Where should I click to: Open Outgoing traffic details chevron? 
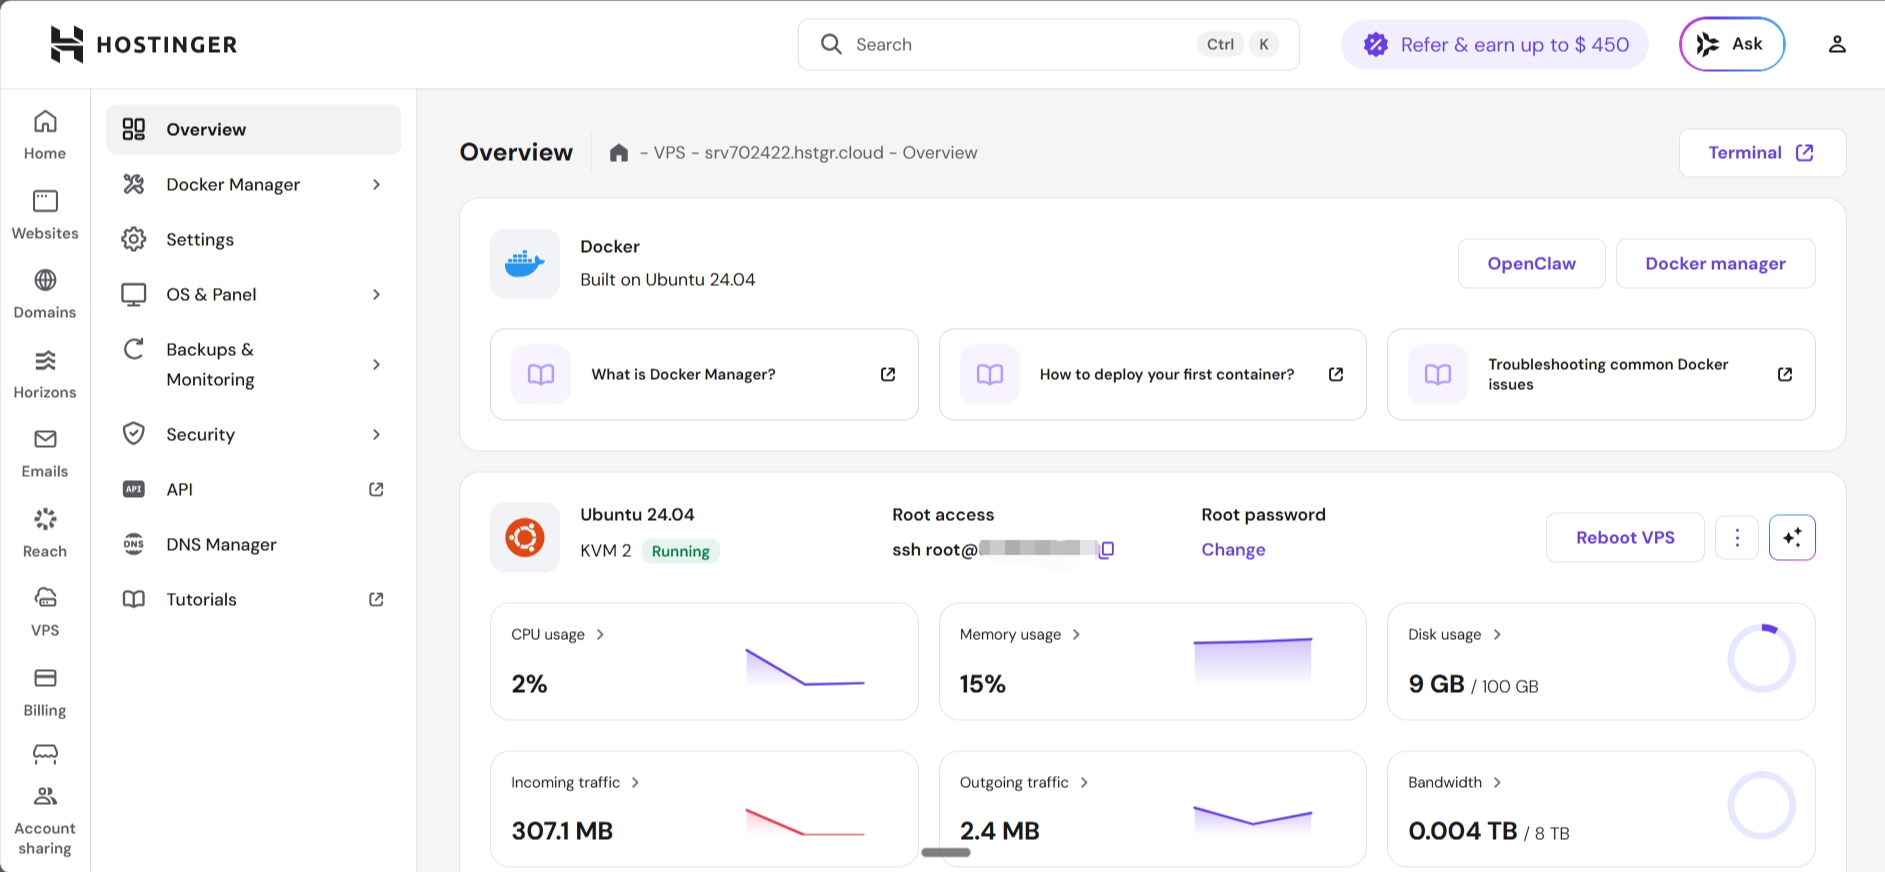pos(1084,782)
